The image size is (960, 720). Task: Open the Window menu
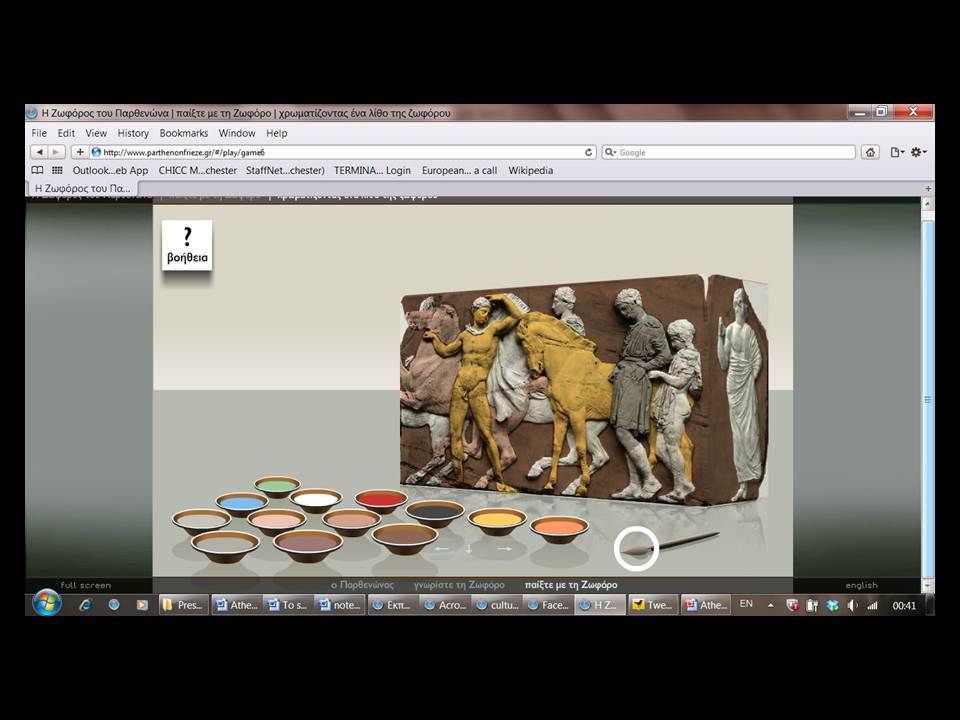[237, 133]
